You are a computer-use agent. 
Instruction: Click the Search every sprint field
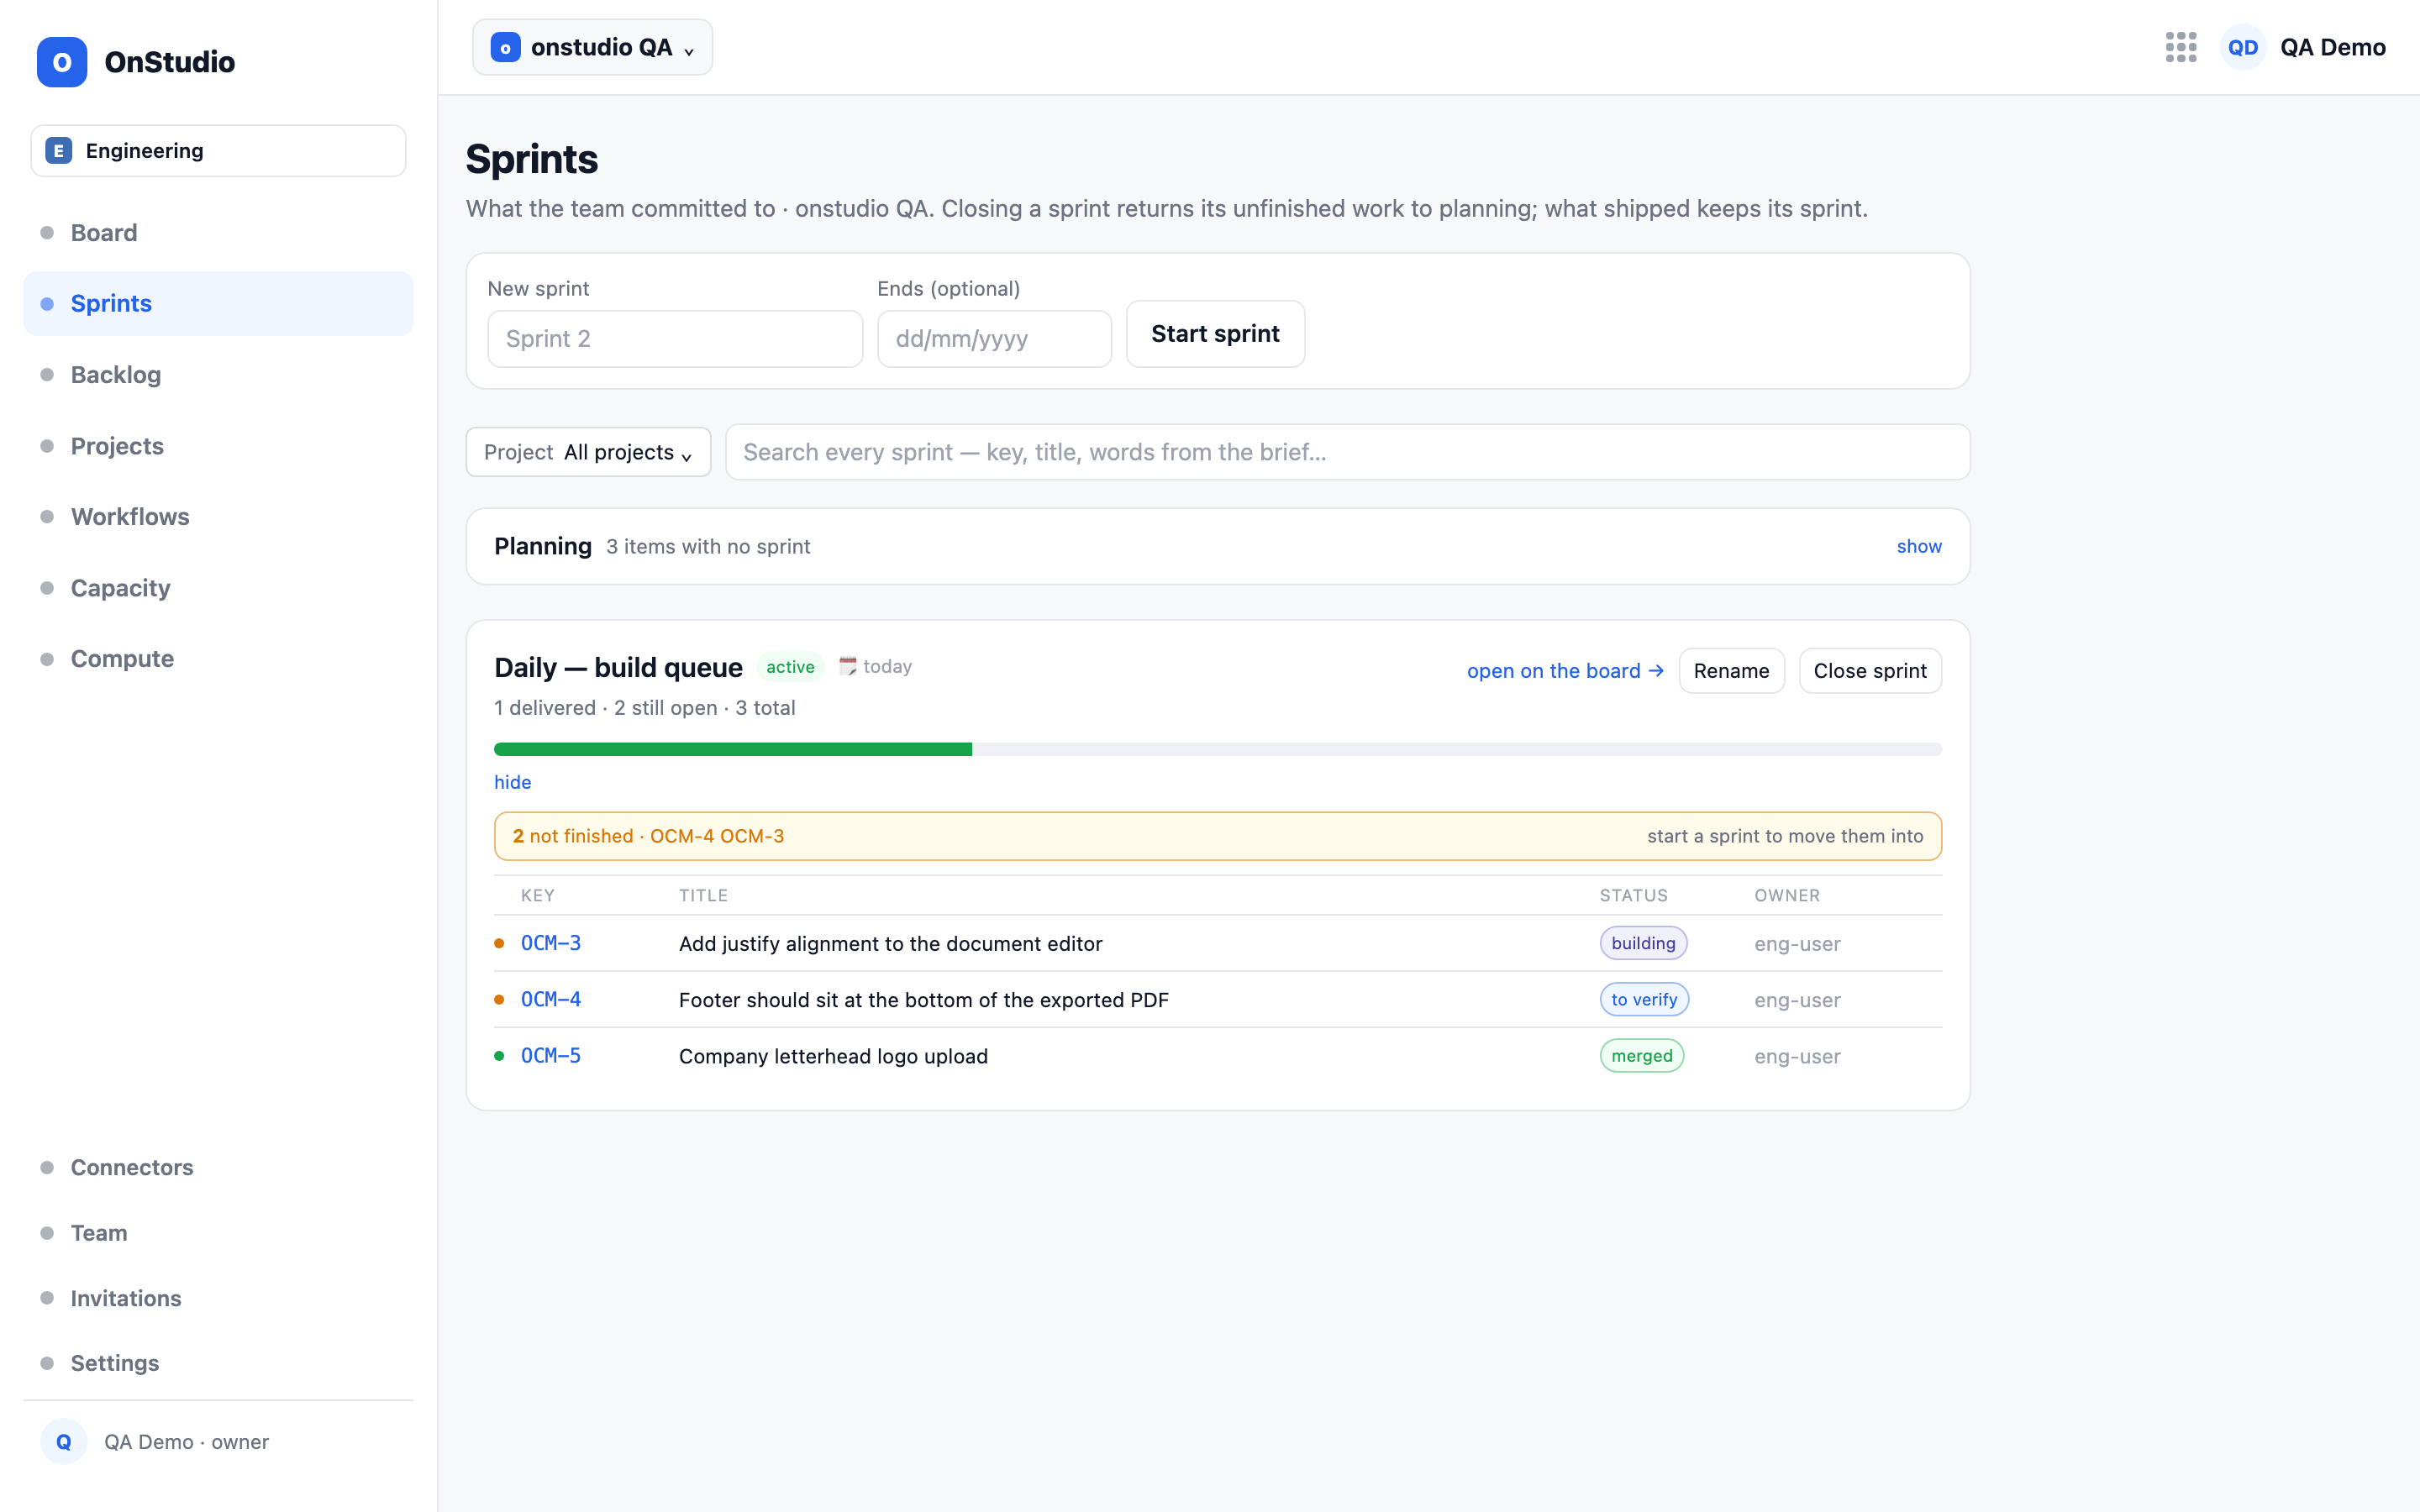1347,452
